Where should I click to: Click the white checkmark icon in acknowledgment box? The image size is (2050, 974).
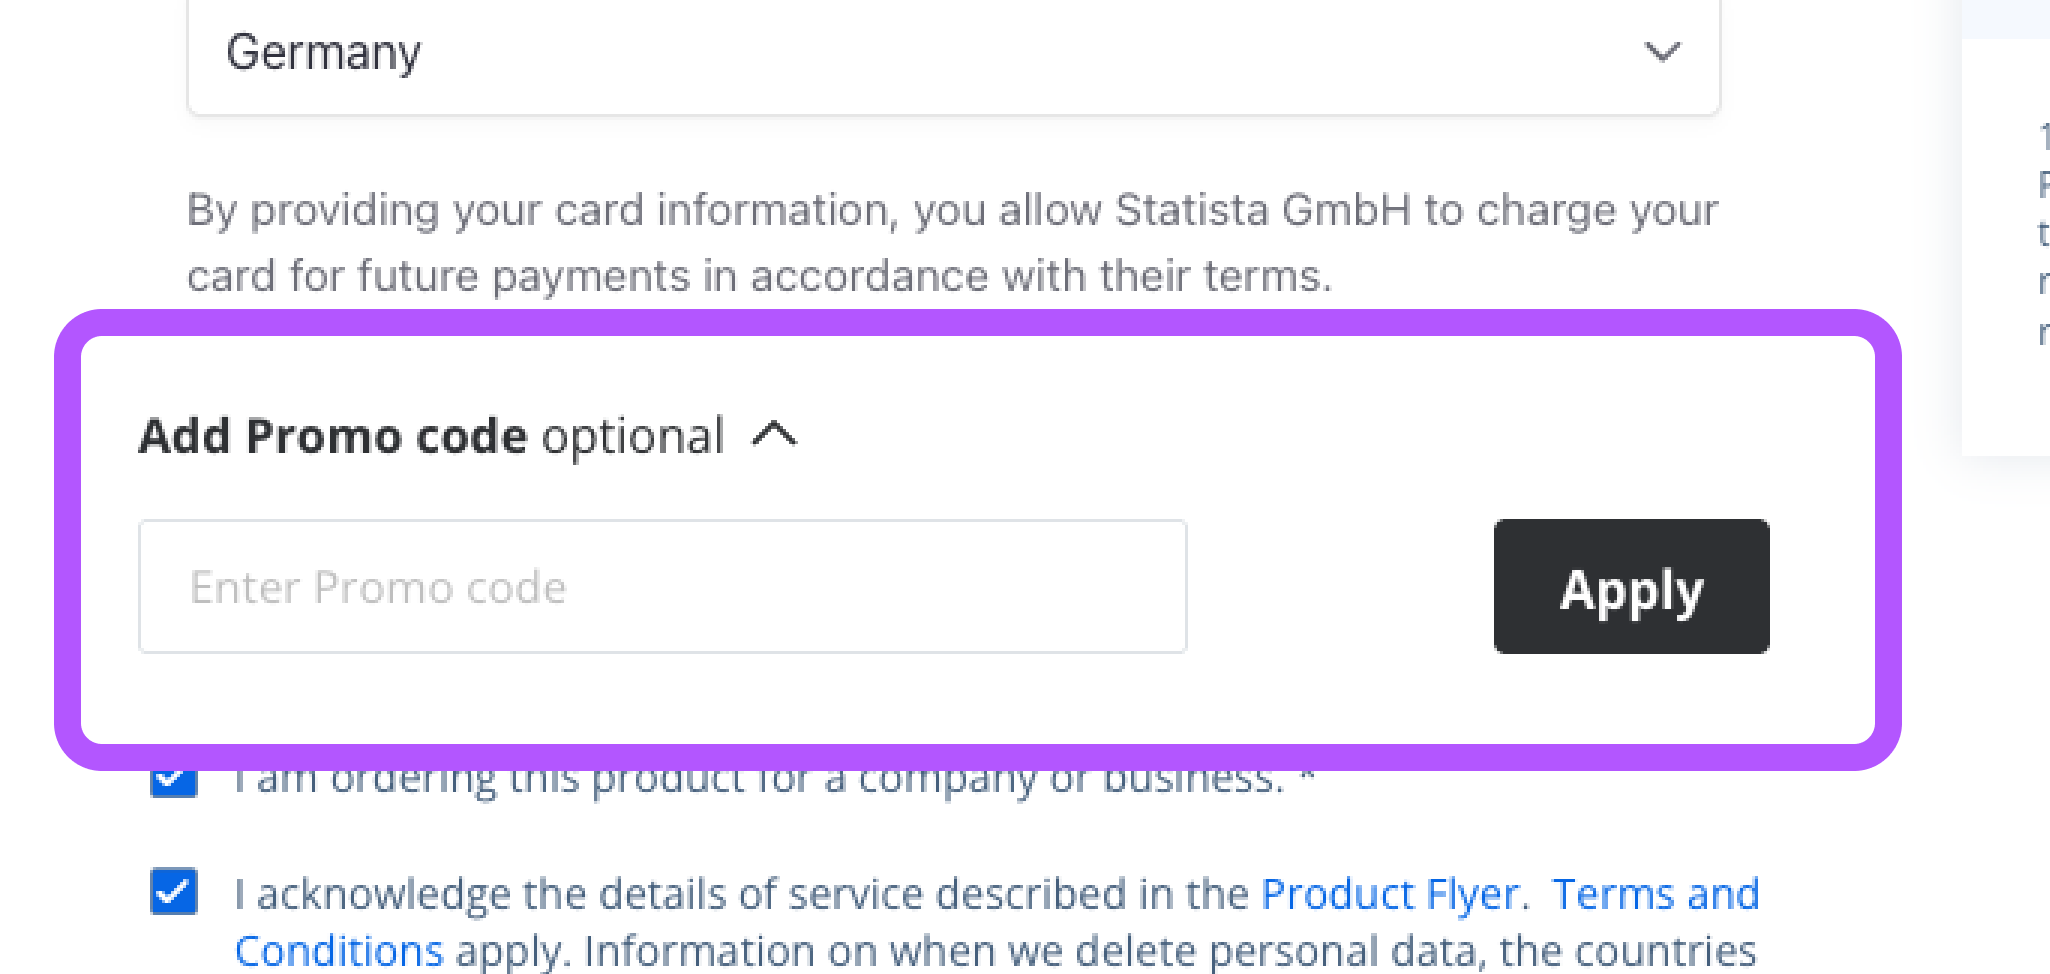(174, 891)
